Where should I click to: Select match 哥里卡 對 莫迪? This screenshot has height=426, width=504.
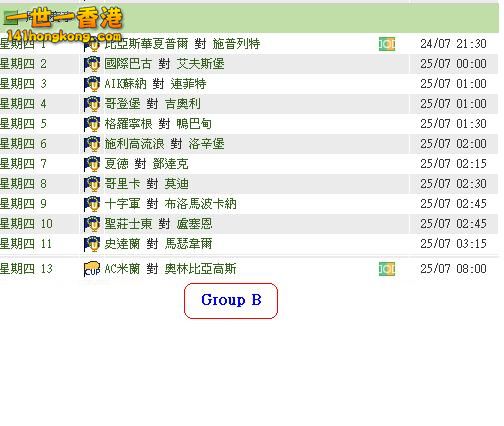[146, 184]
